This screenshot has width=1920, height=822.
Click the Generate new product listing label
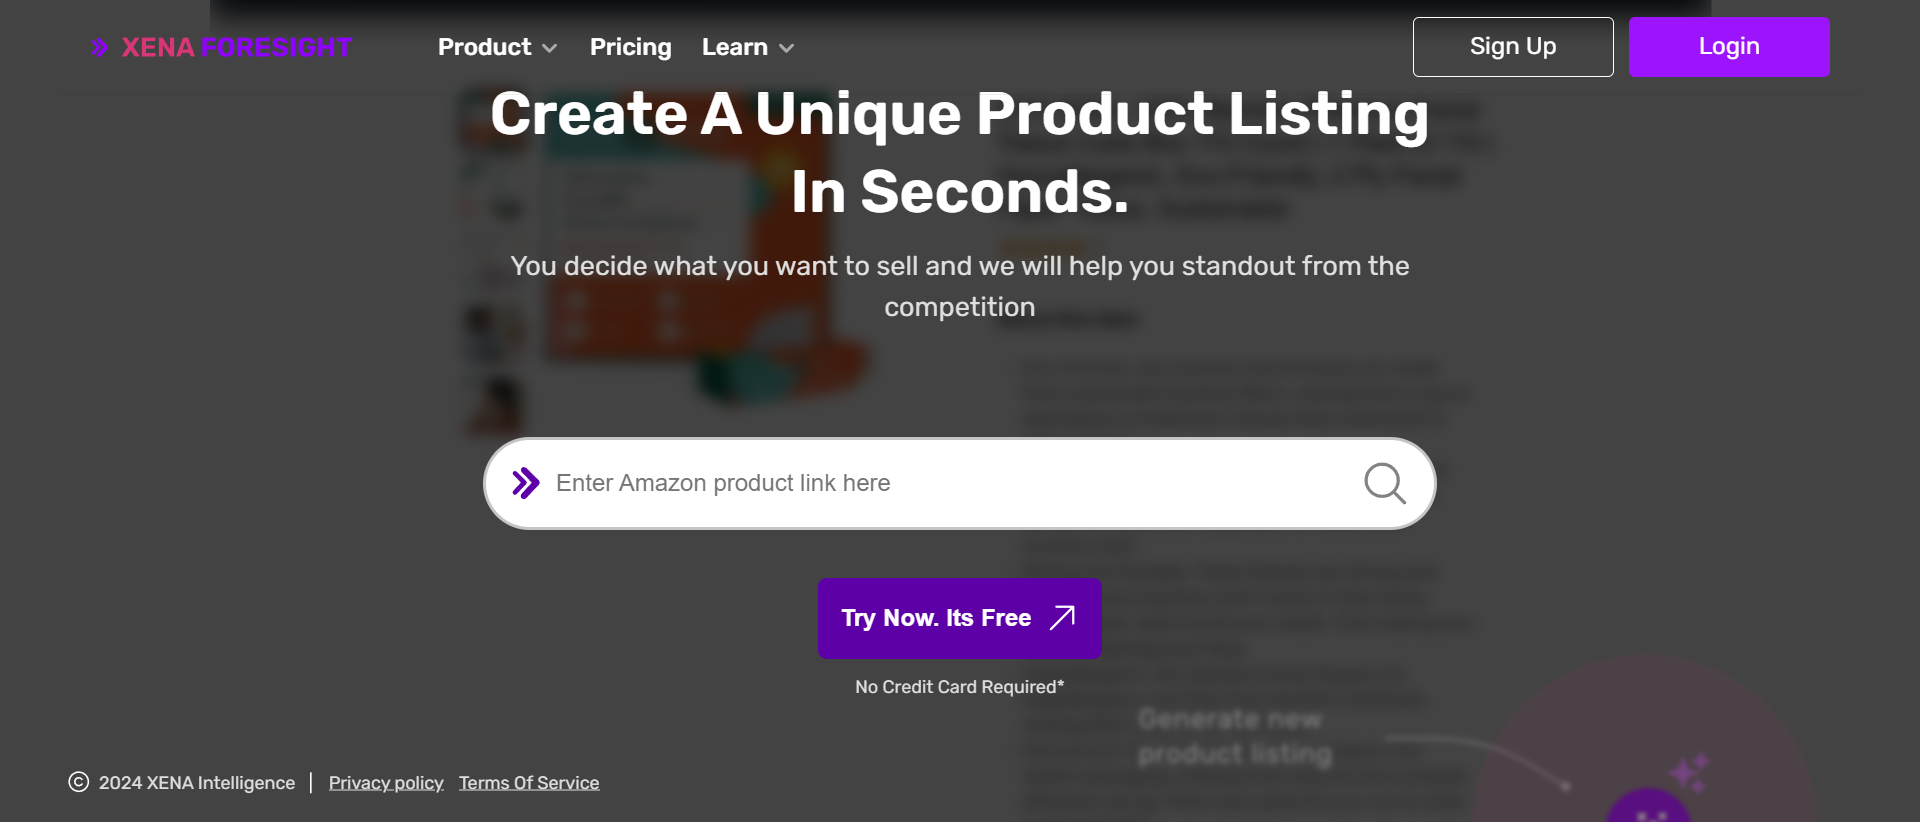point(1234,736)
